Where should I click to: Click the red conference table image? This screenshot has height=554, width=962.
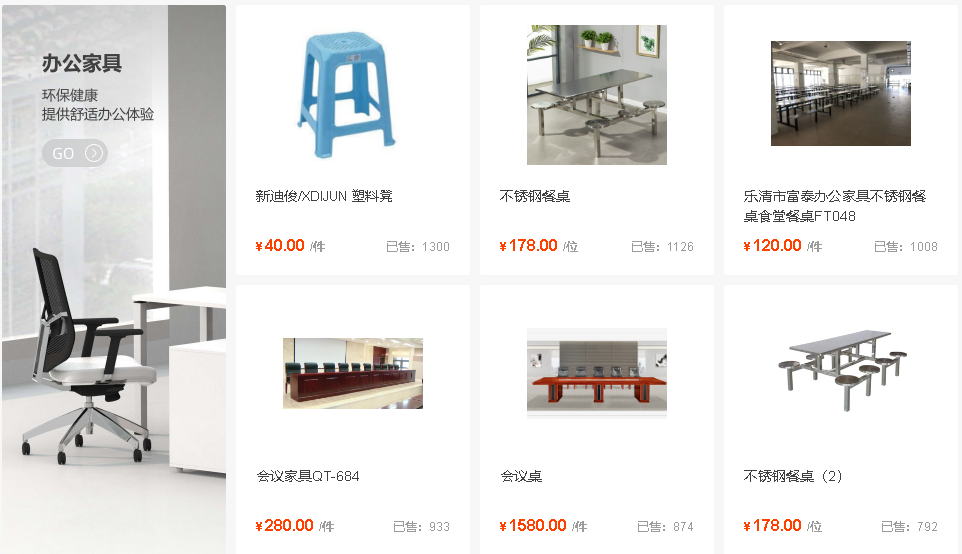pos(596,373)
